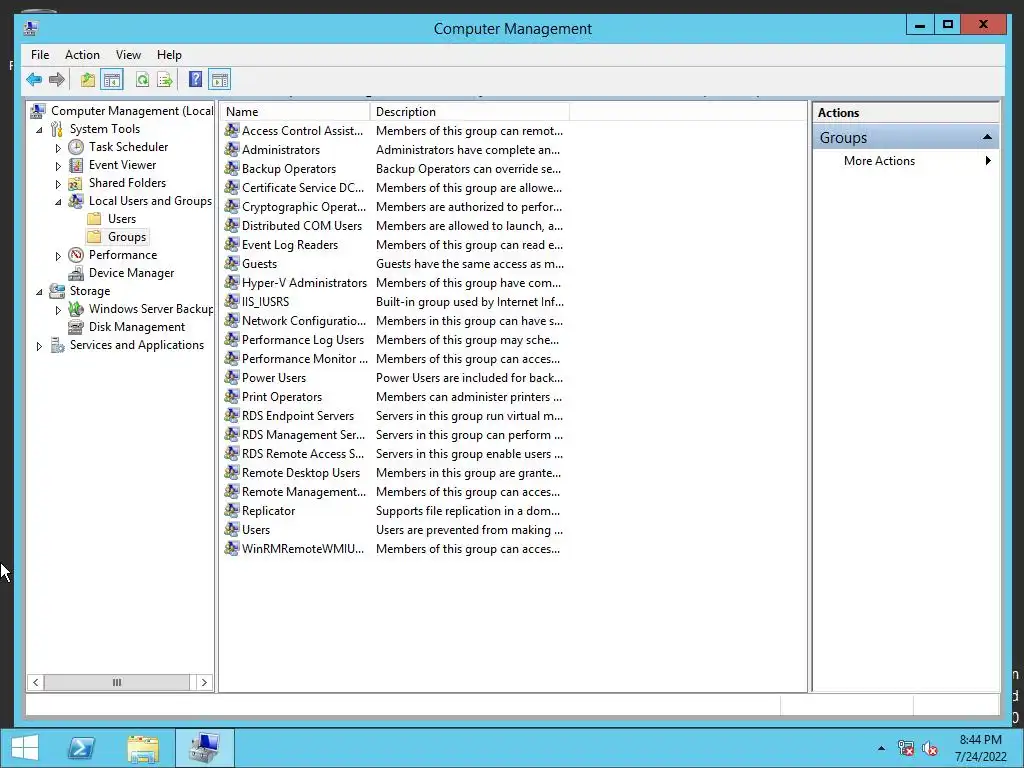Click the Up one level folder icon
The height and width of the screenshot is (768, 1024).
pyautogui.click(x=88, y=80)
